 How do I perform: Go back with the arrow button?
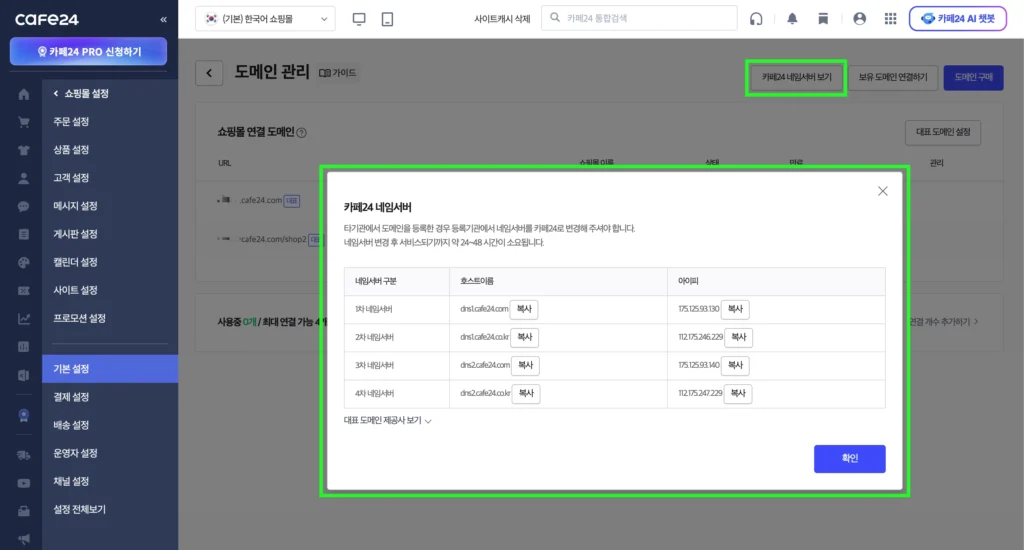point(209,73)
